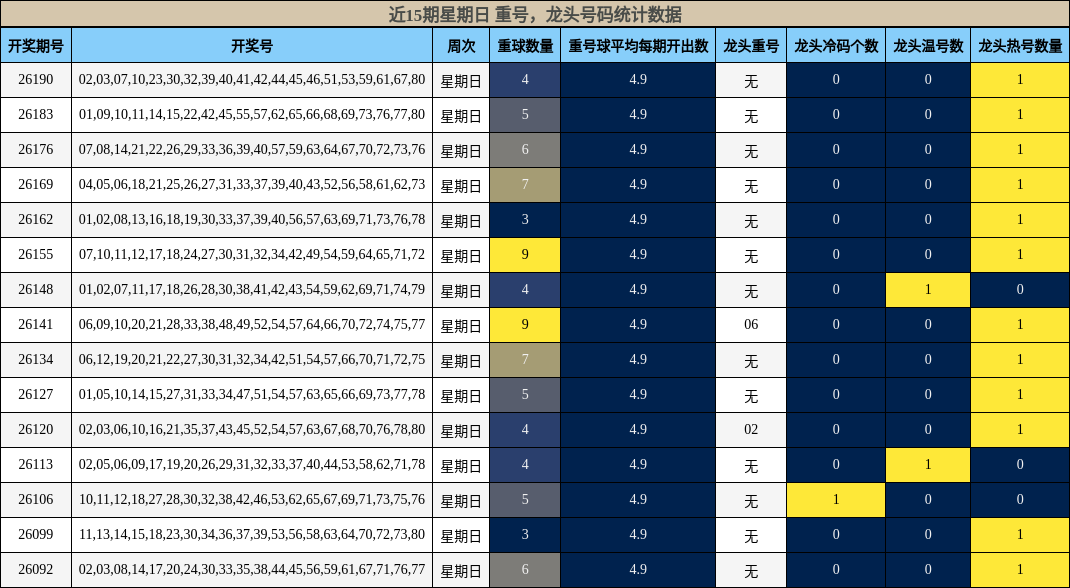Click the 龙头重号 value 02 in row 26120
The width and height of the screenshot is (1070, 588).
751,430
